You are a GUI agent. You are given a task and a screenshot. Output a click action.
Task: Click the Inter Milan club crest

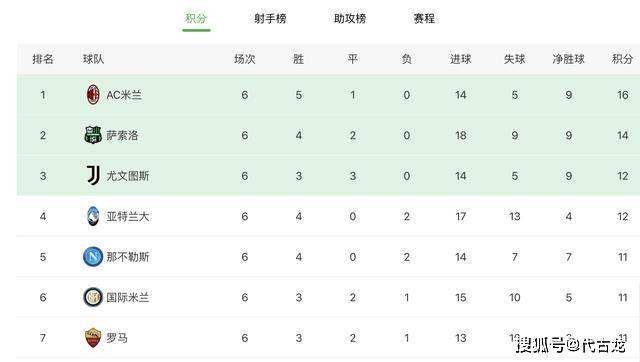click(93, 297)
